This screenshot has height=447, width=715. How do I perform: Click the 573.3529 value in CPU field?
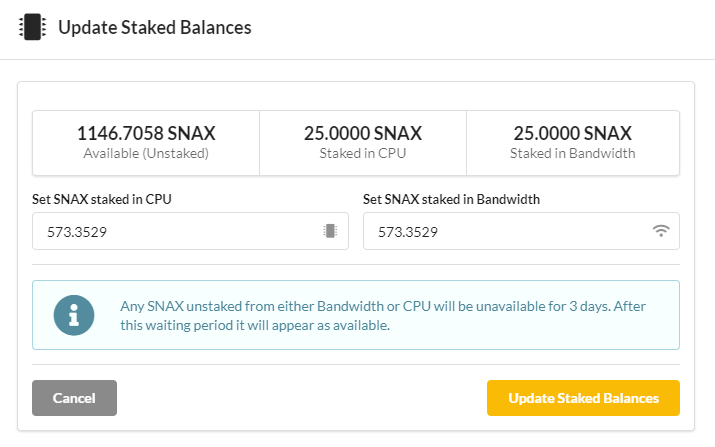click(x=77, y=232)
